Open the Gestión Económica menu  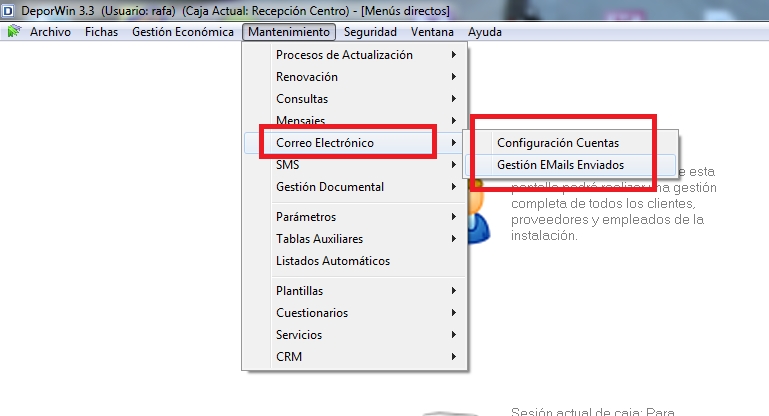click(x=182, y=32)
